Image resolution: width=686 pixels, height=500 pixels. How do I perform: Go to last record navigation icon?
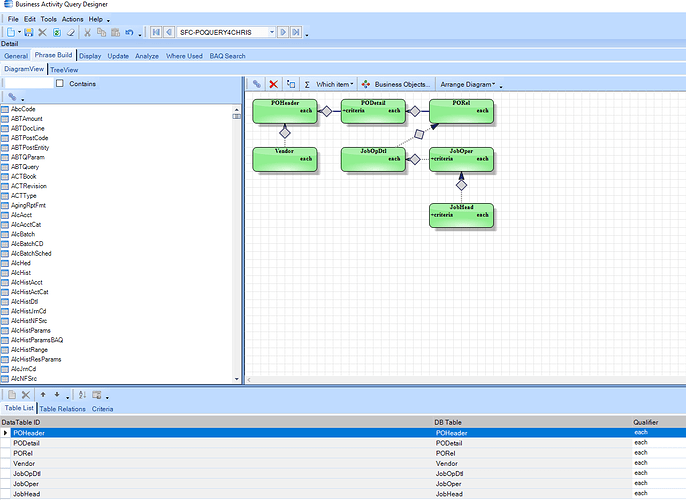(296, 32)
